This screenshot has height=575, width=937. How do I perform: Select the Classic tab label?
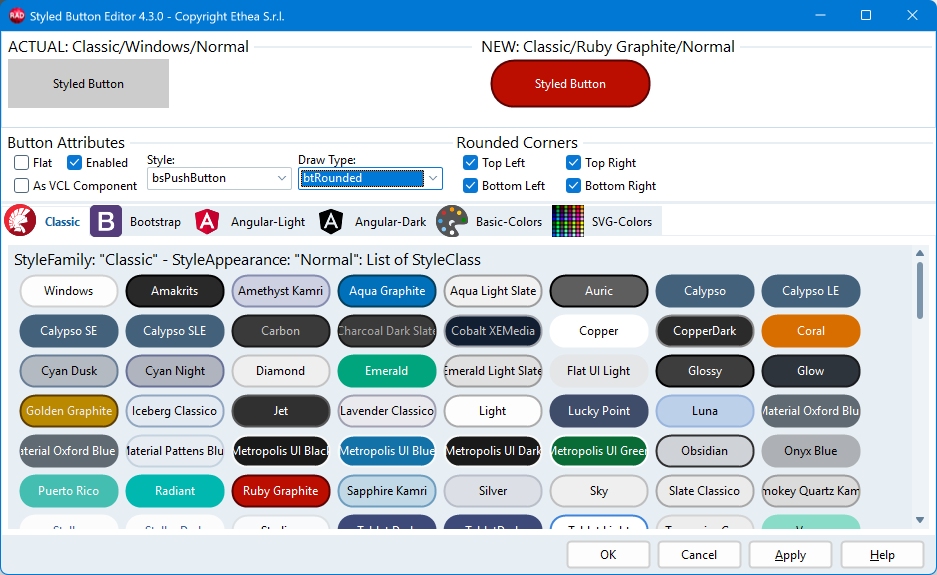point(62,222)
